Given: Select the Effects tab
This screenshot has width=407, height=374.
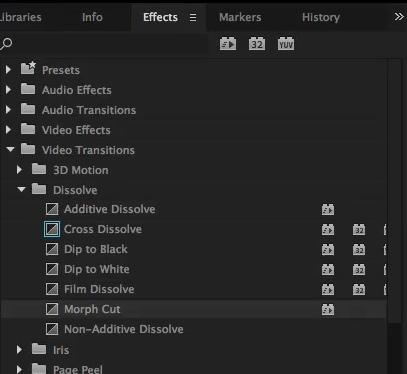Looking at the screenshot, I should [x=160, y=17].
